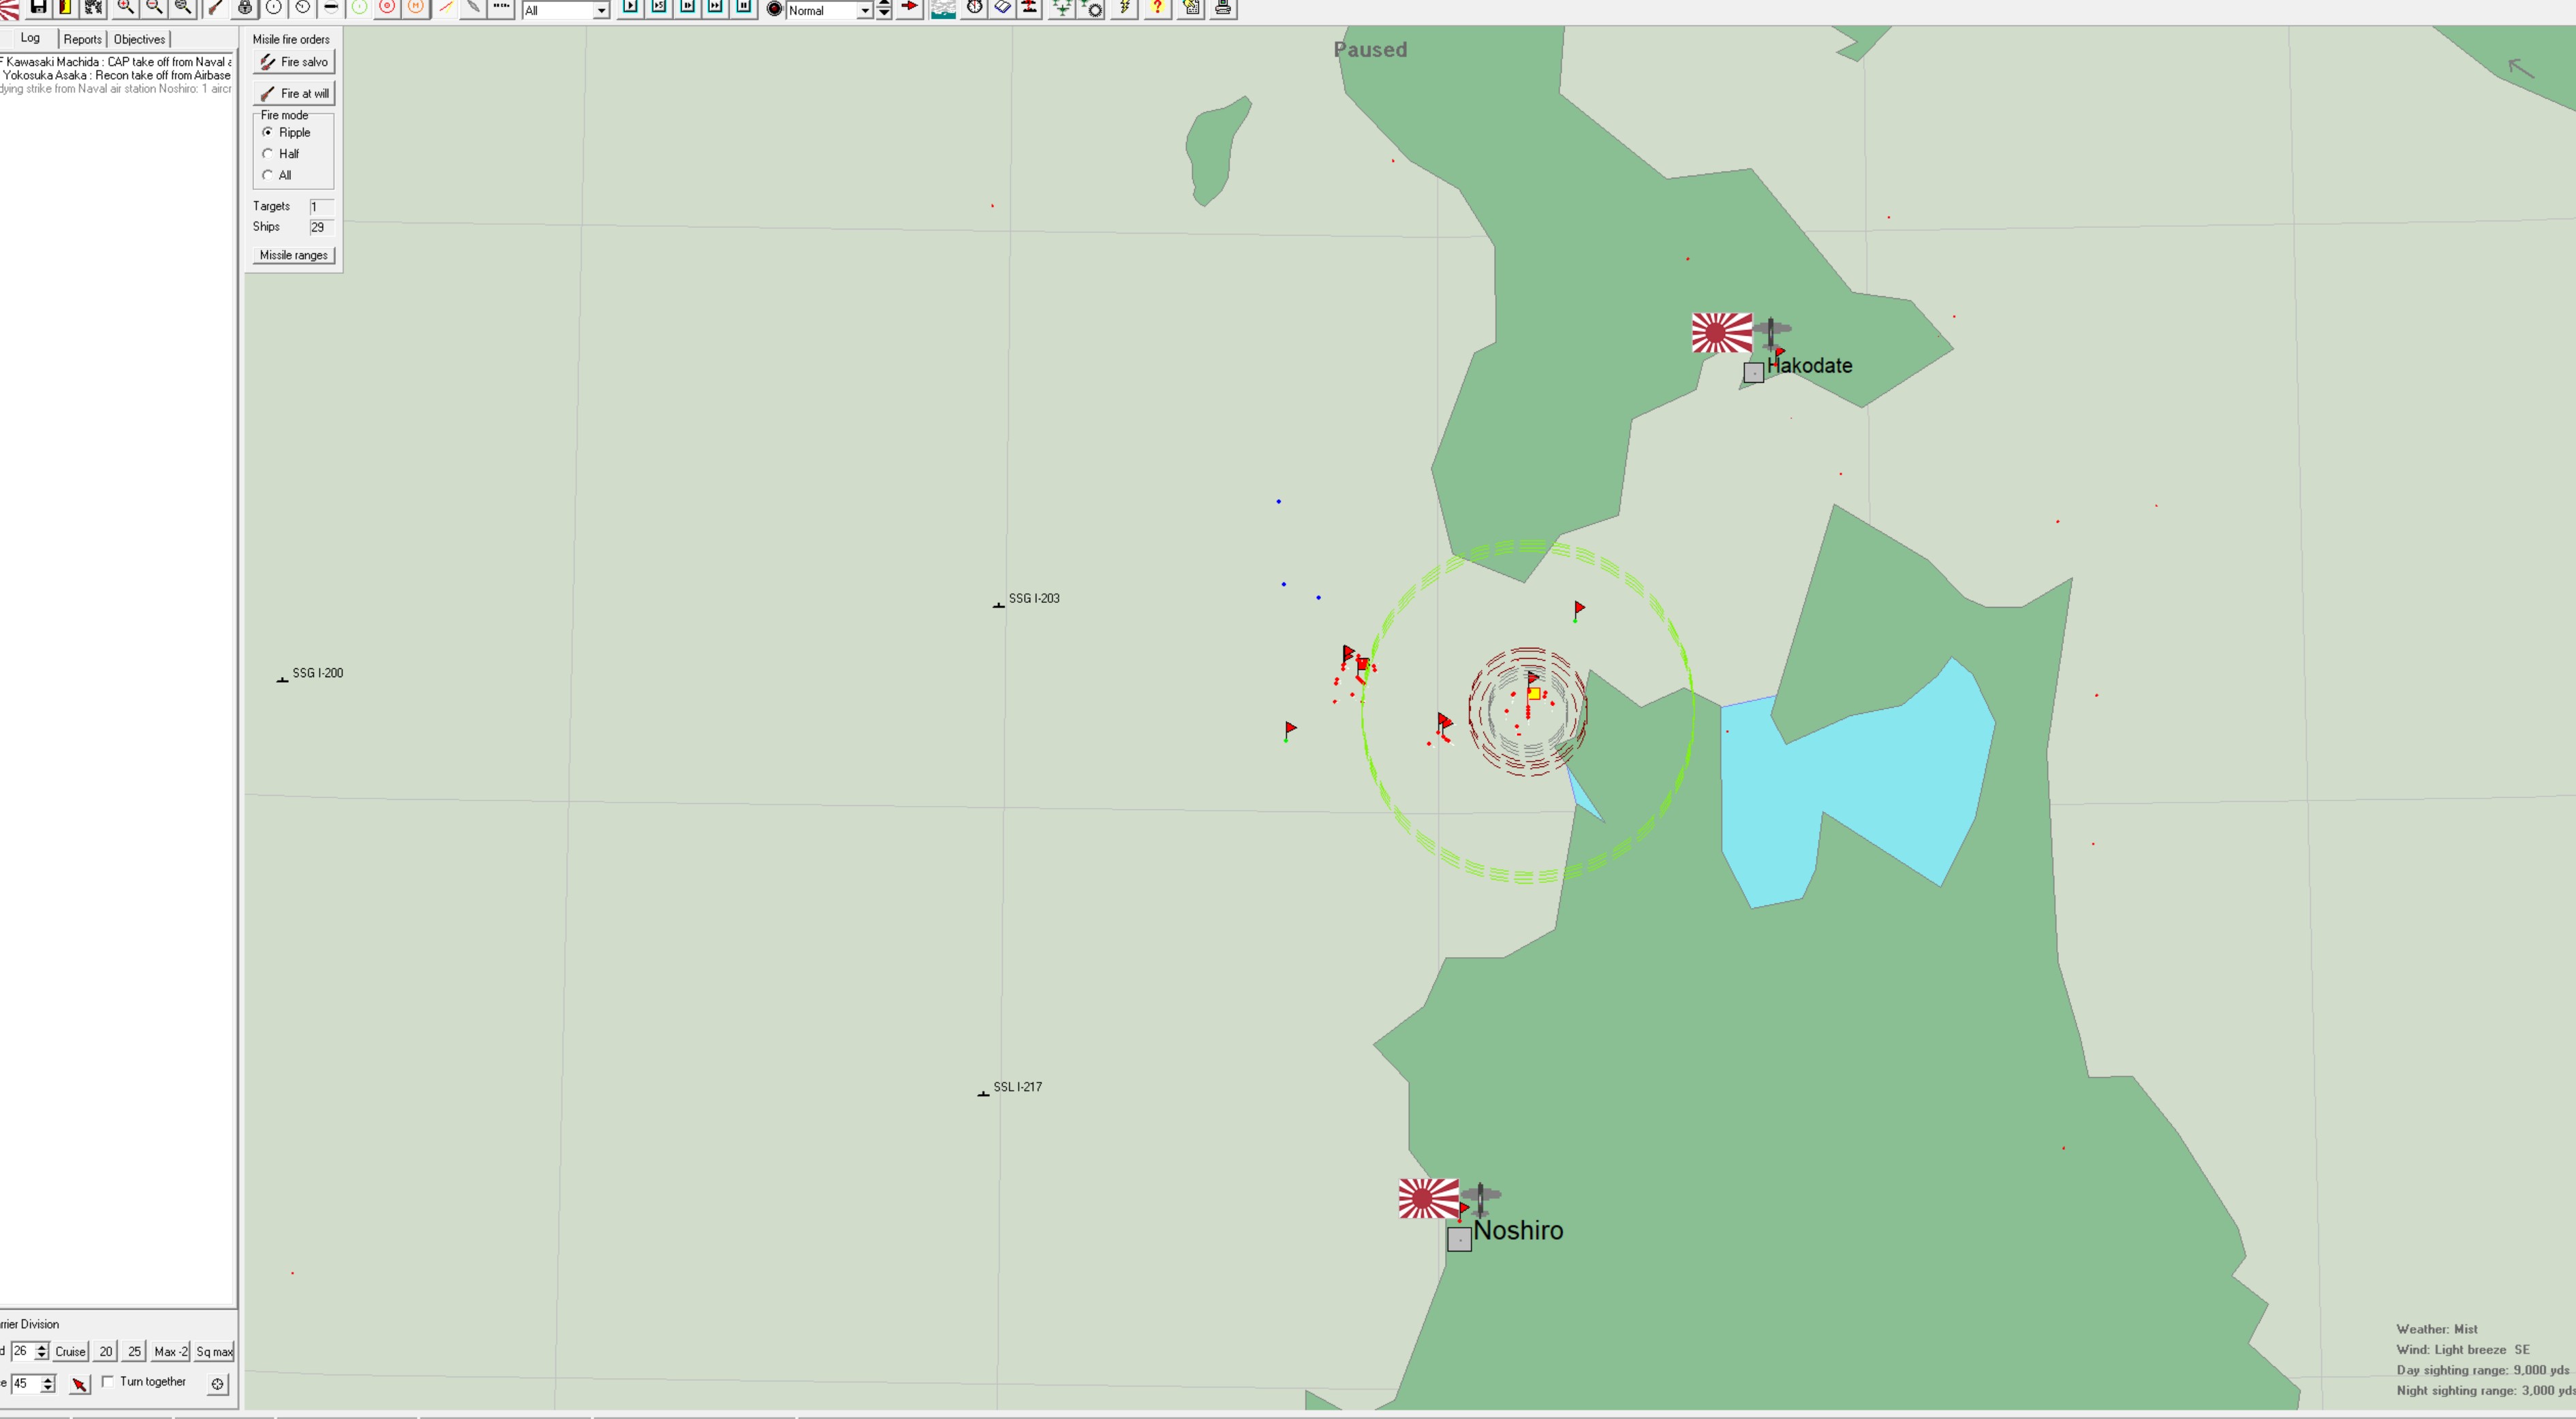Click the printer icon
The width and height of the screenshot is (2576, 1419).
[1222, 9]
